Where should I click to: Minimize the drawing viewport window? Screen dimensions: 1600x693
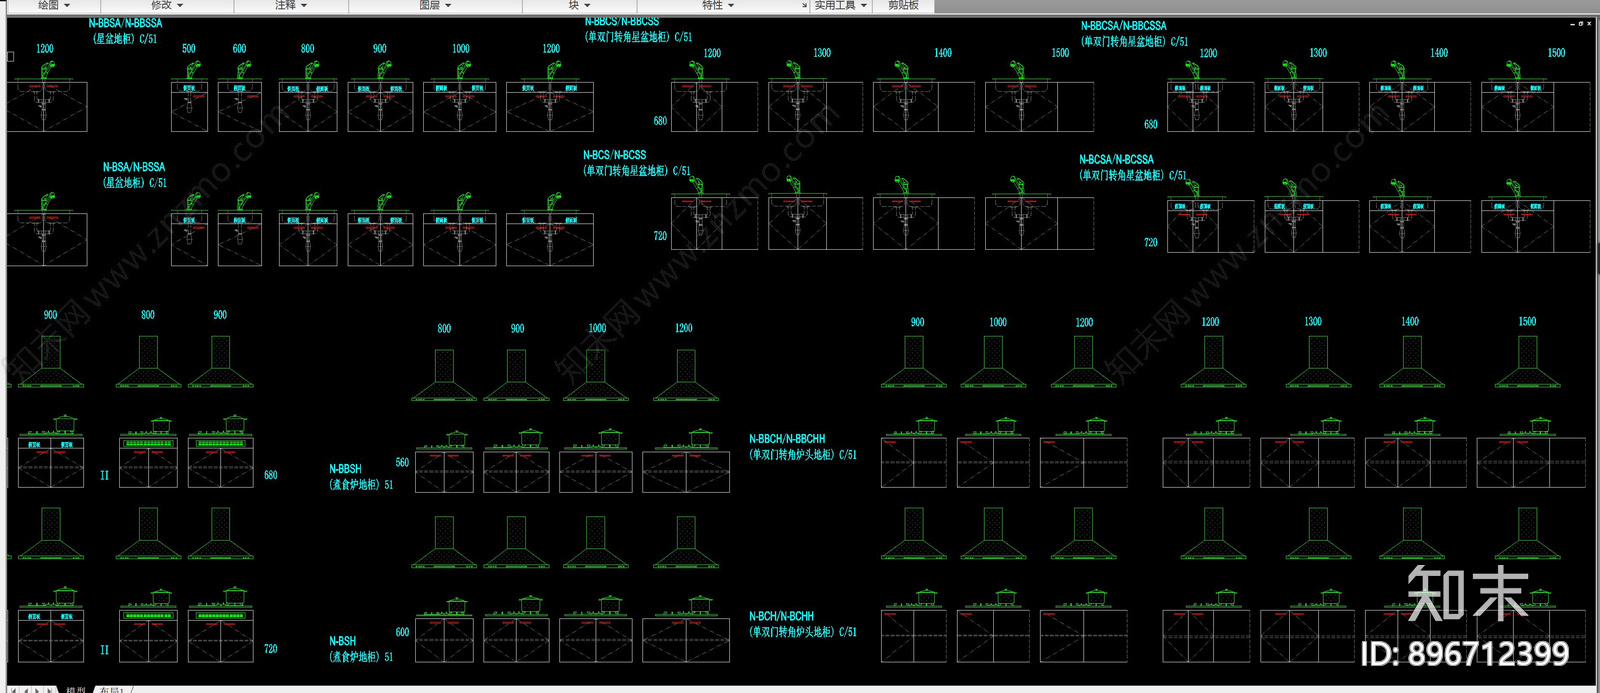click(1571, 23)
